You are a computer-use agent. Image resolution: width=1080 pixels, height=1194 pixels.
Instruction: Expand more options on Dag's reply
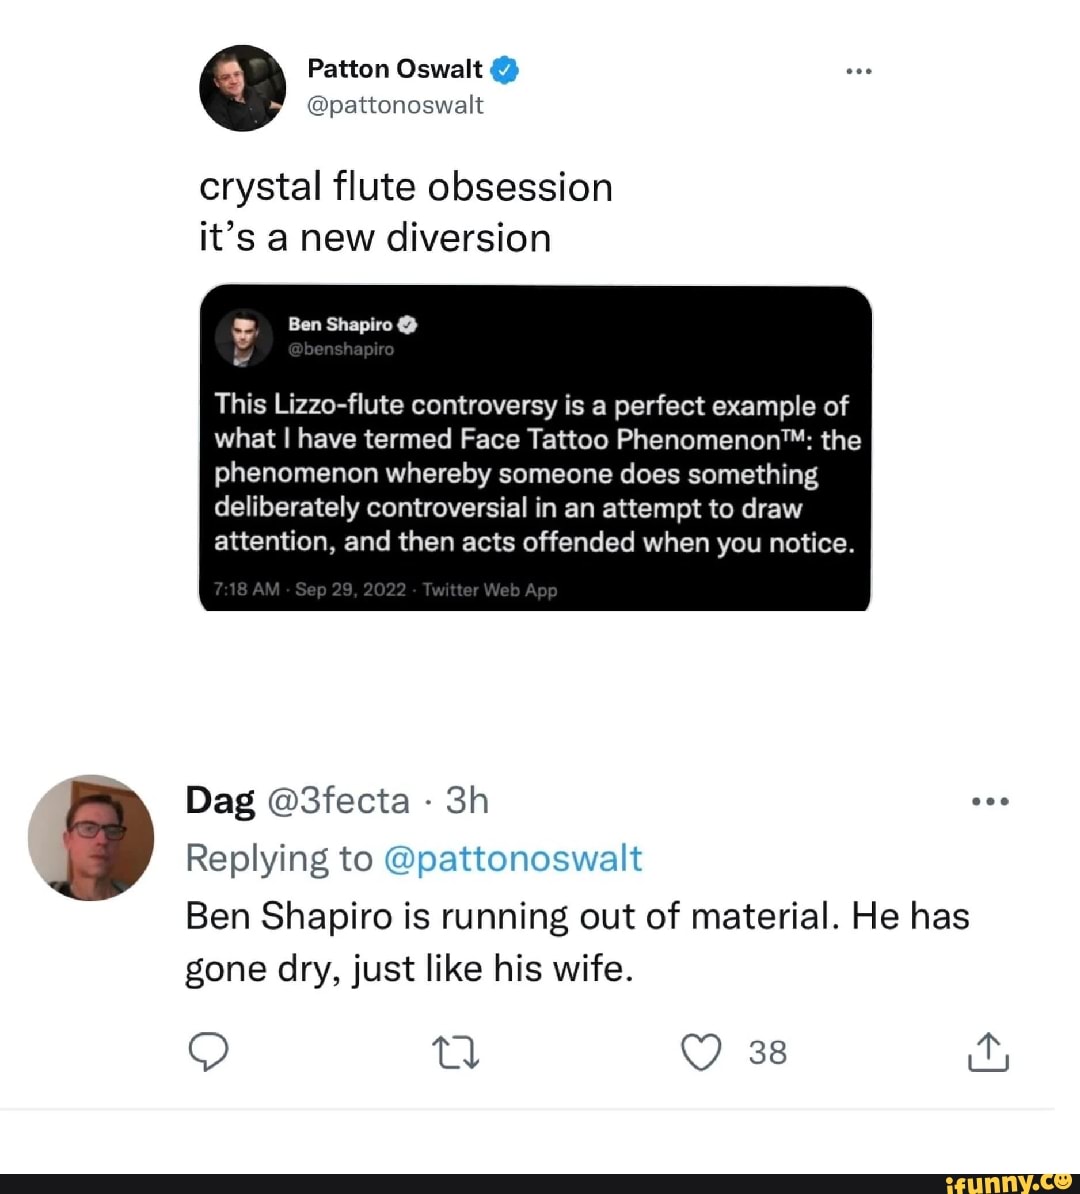[991, 801]
